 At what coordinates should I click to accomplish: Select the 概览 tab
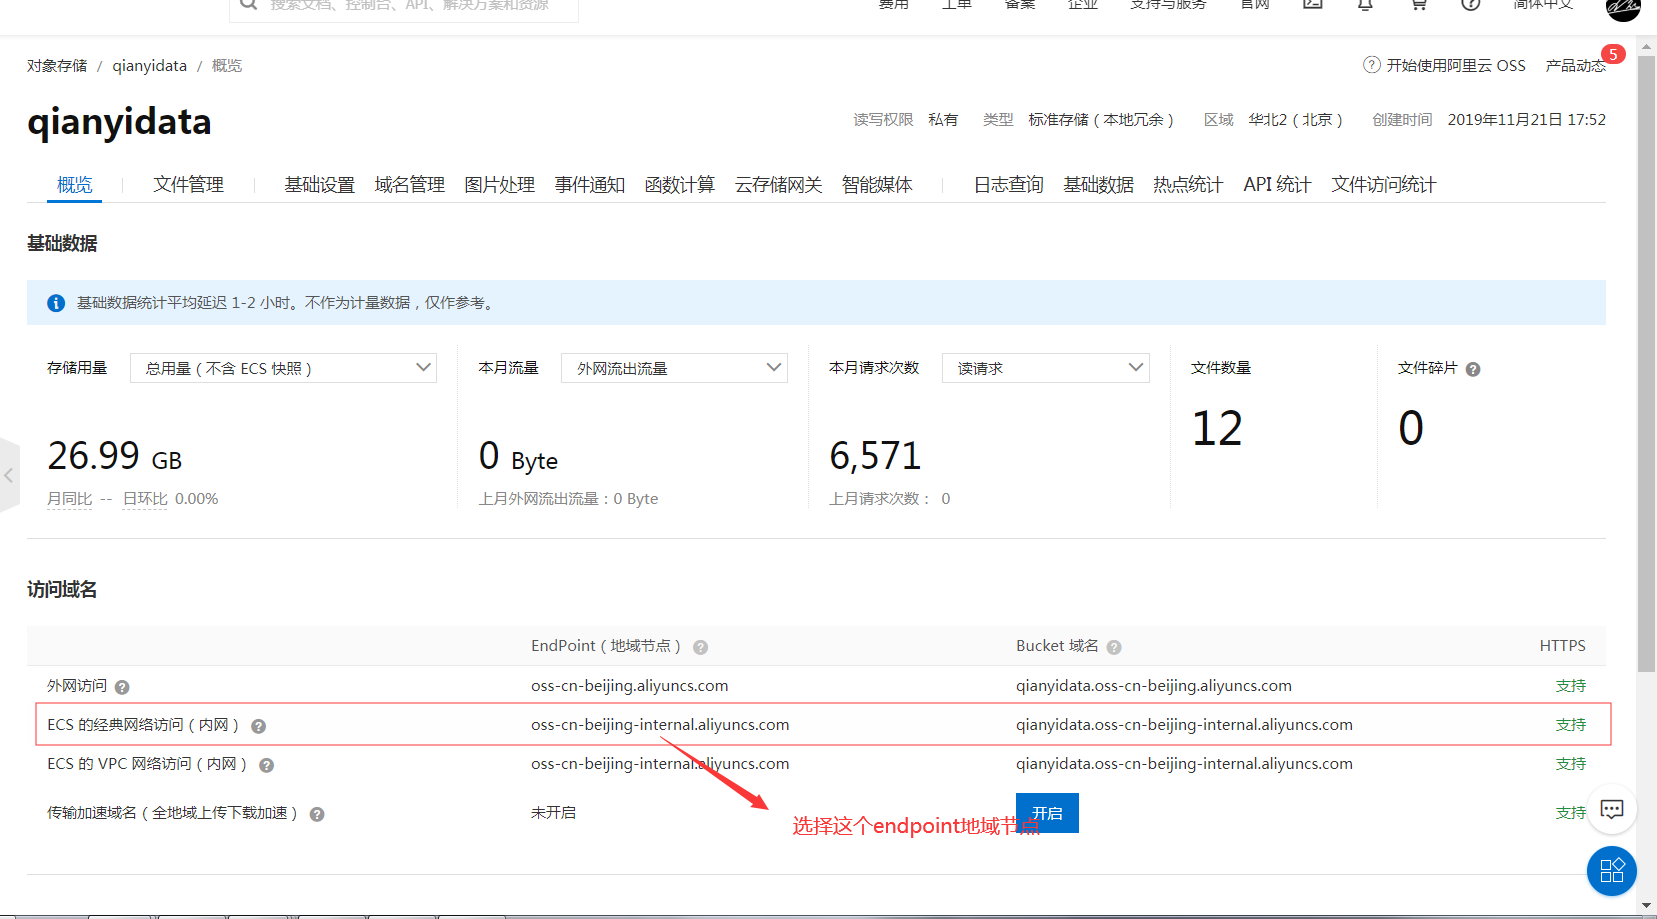tap(75, 185)
